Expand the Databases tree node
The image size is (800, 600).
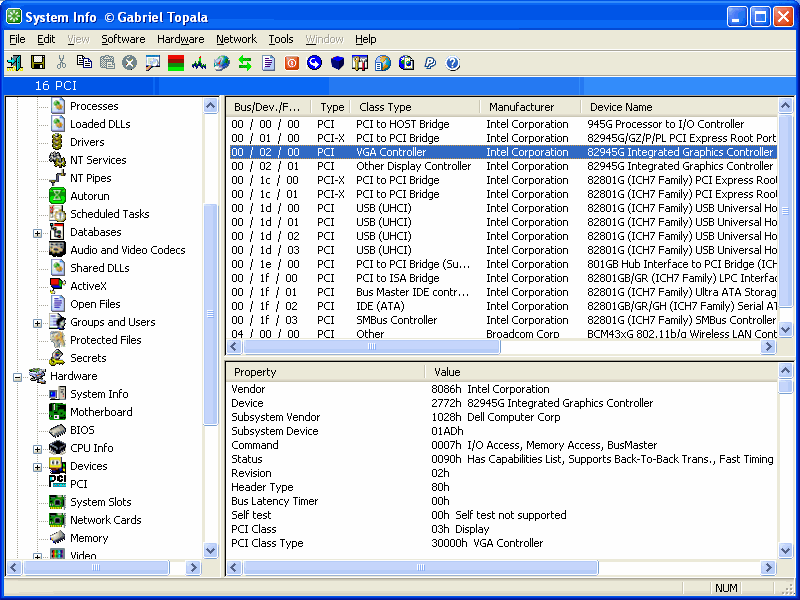click(x=38, y=232)
